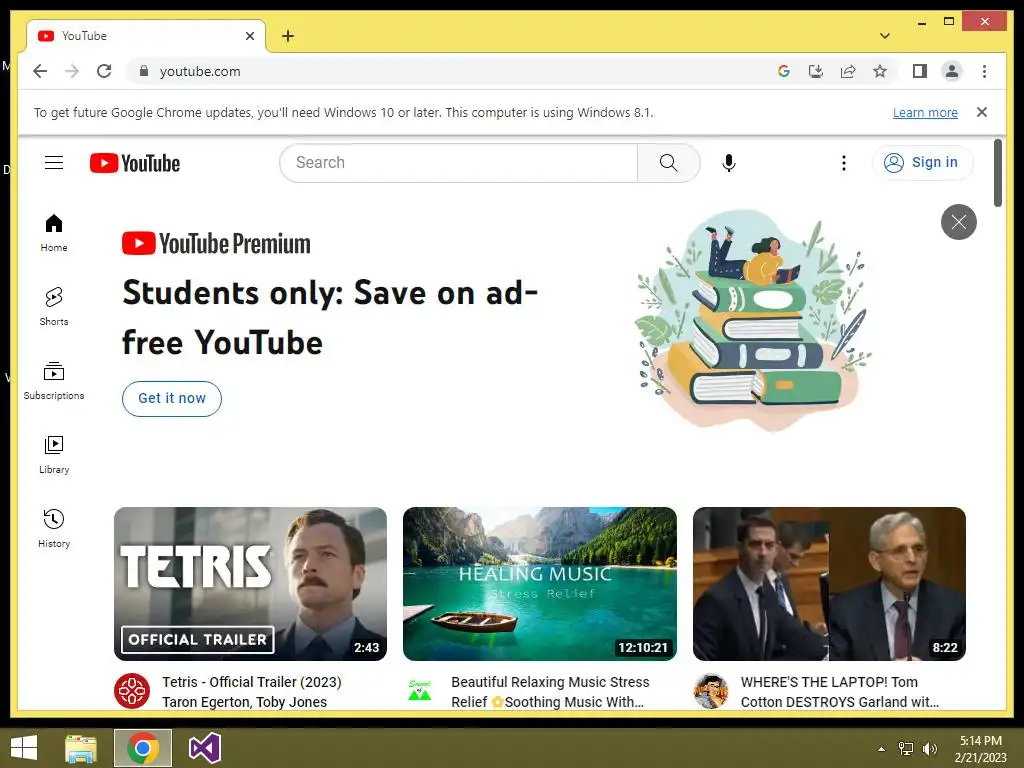Viewport: 1024px width, 768px height.
Task: Open a new browser tab
Action: pyautogui.click(x=288, y=36)
